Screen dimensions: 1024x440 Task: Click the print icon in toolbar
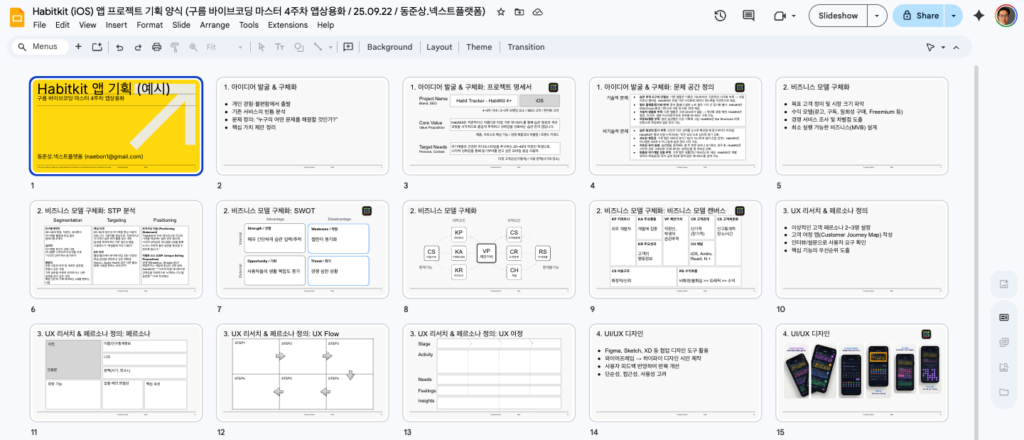pos(157,47)
